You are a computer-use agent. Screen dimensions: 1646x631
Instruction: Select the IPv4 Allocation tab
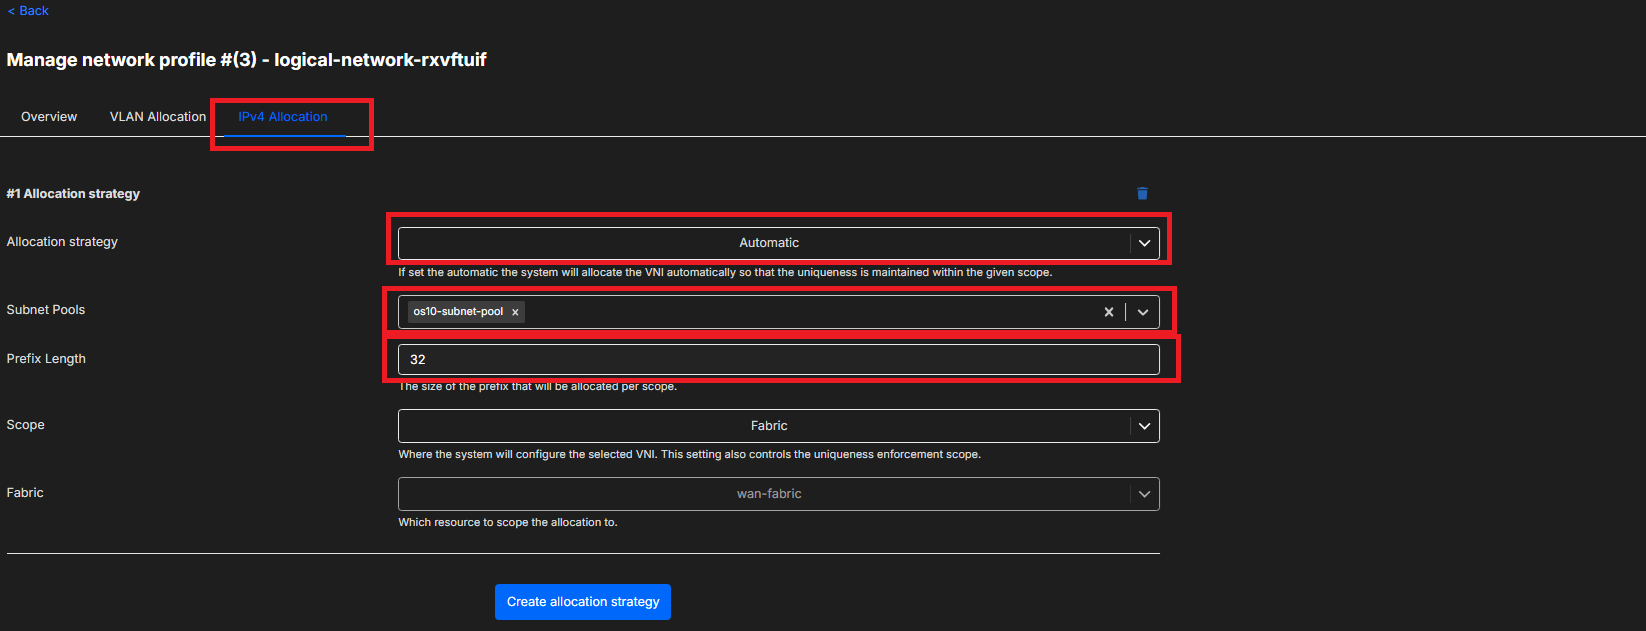click(282, 117)
